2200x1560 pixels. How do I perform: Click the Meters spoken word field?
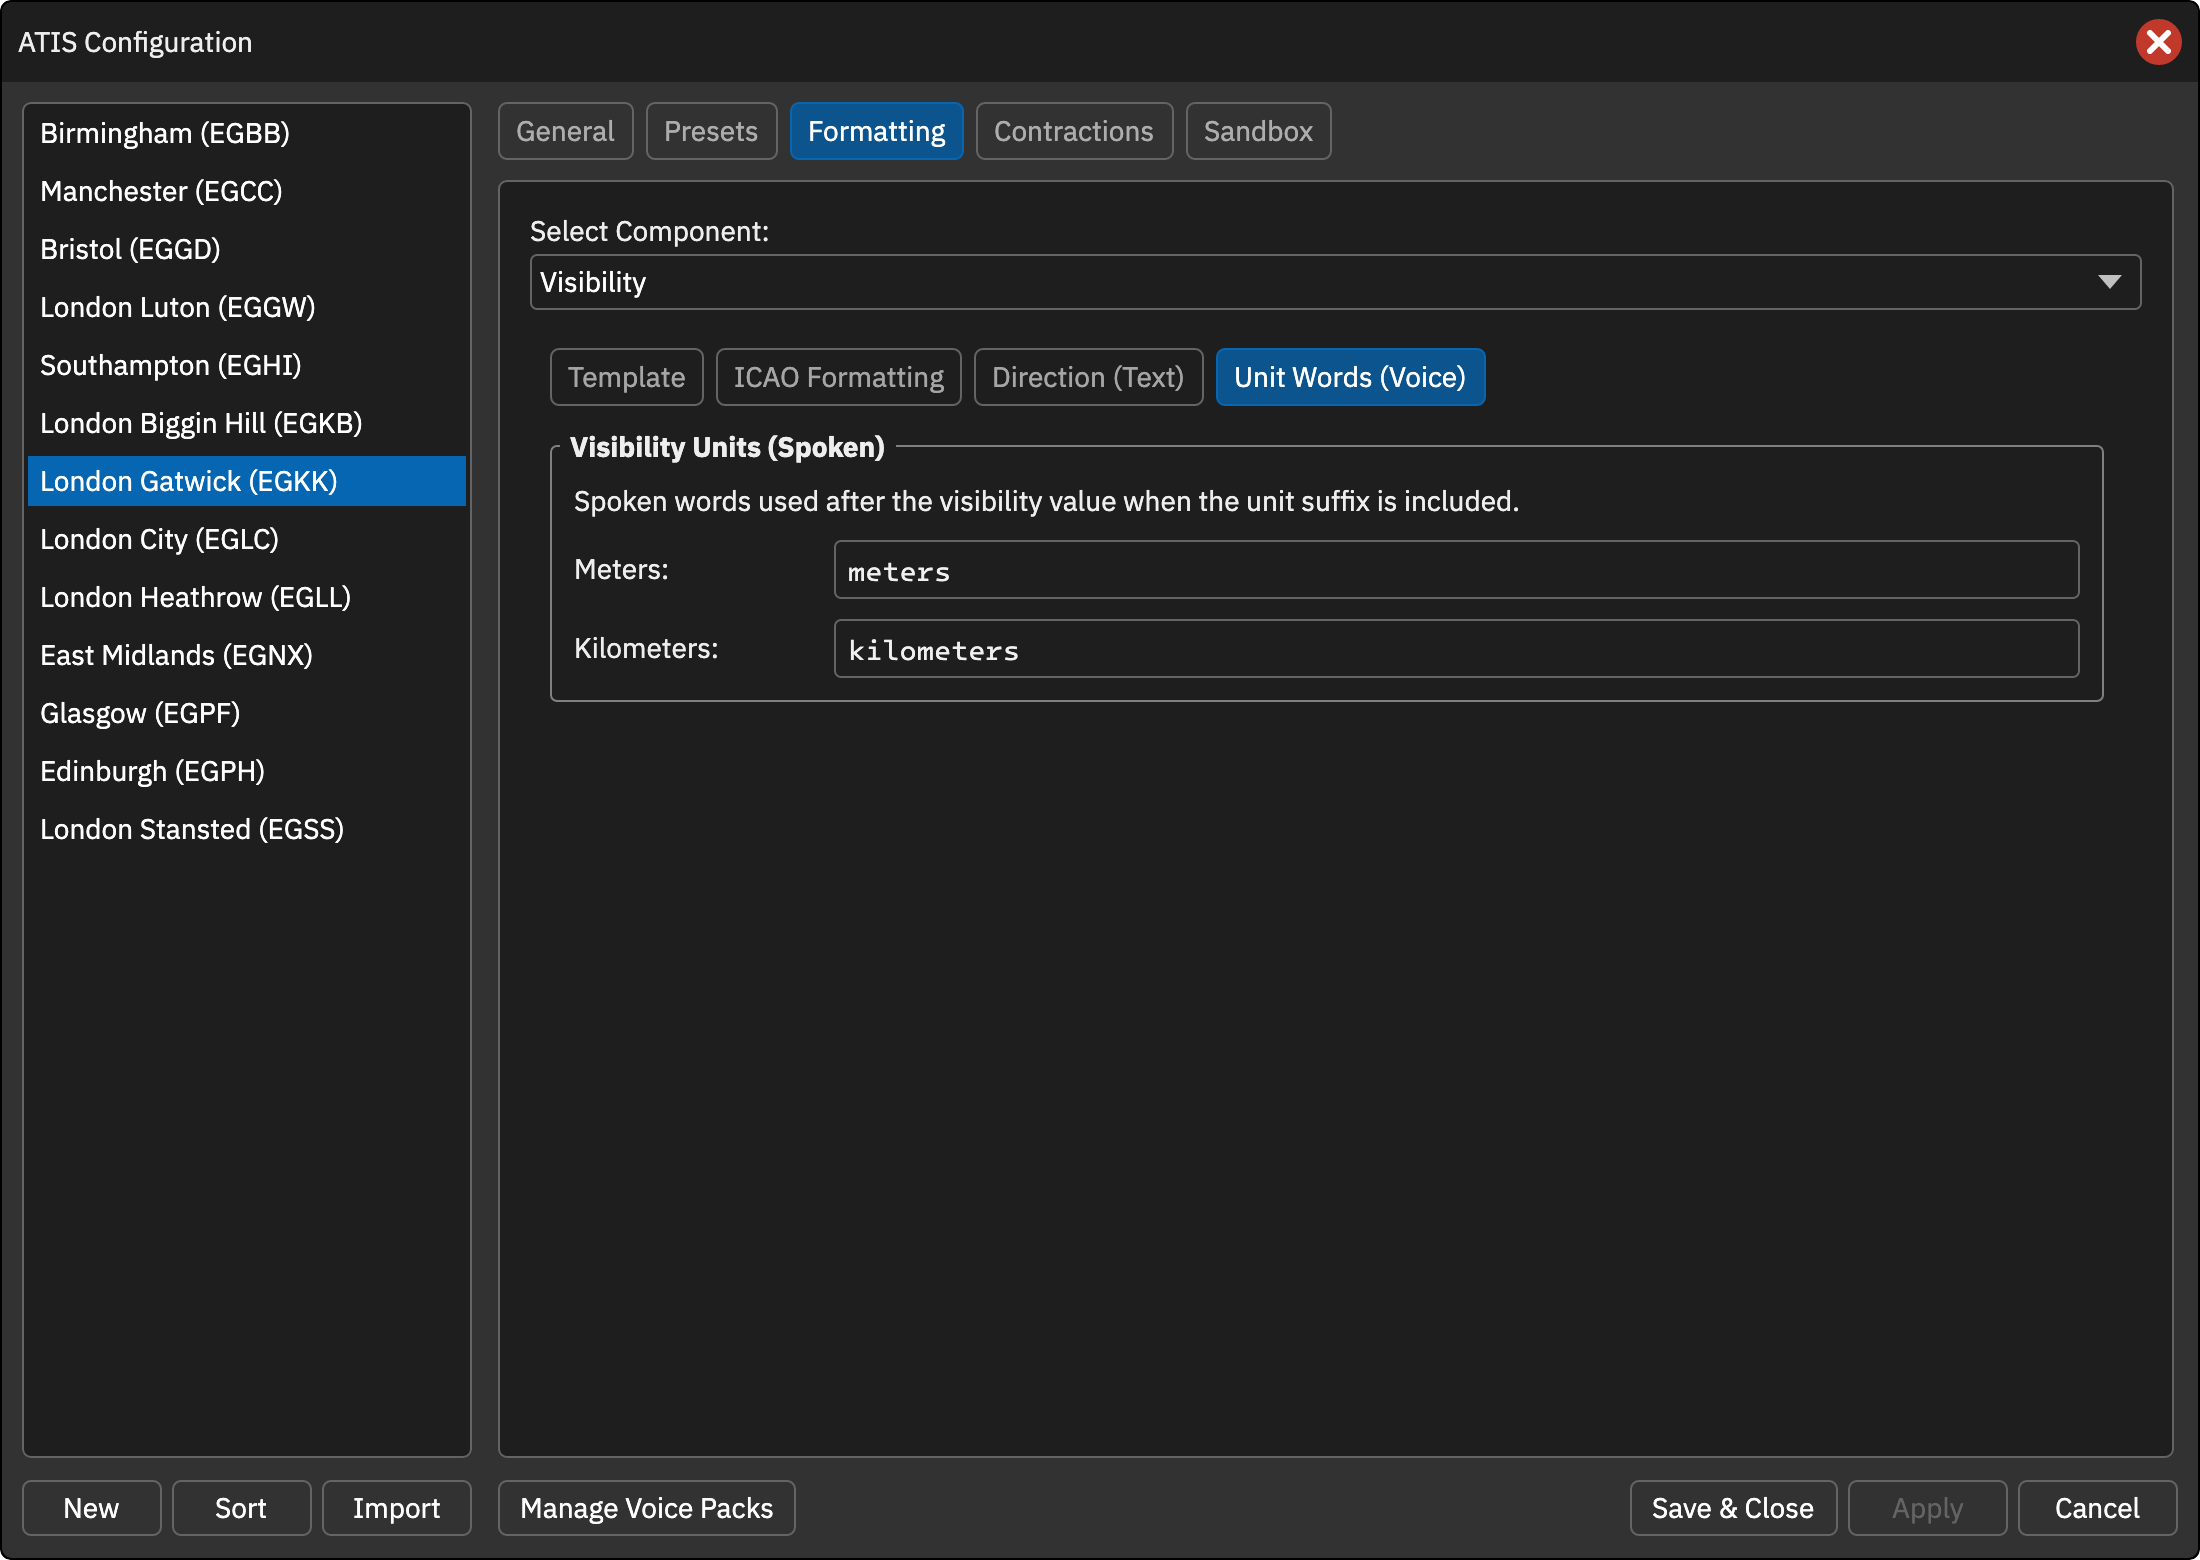pyautogui.click(x=1456, y=570)
